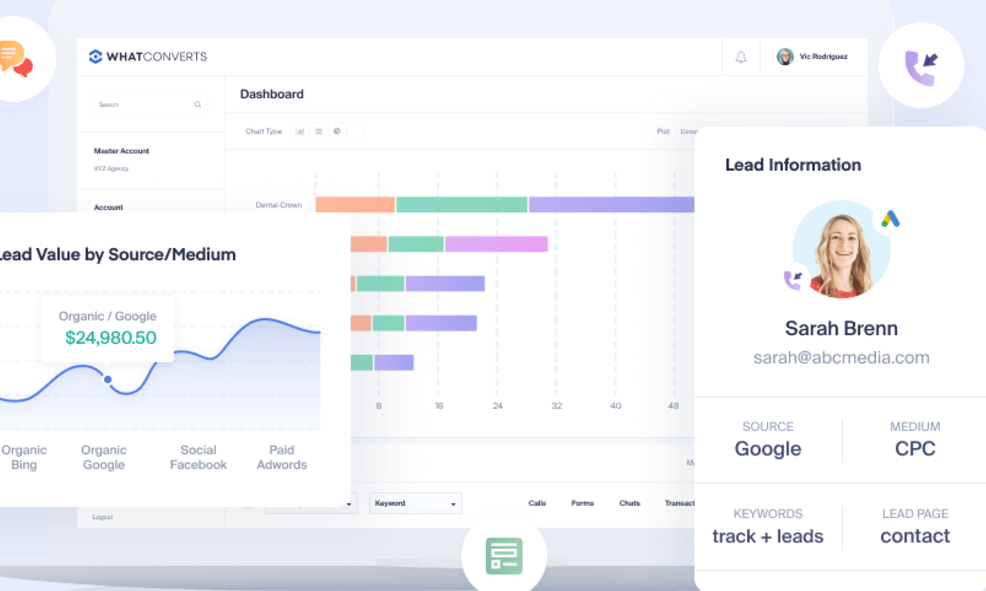
Task: Open the Keyword dropdown
Action: tap(415, 503)
